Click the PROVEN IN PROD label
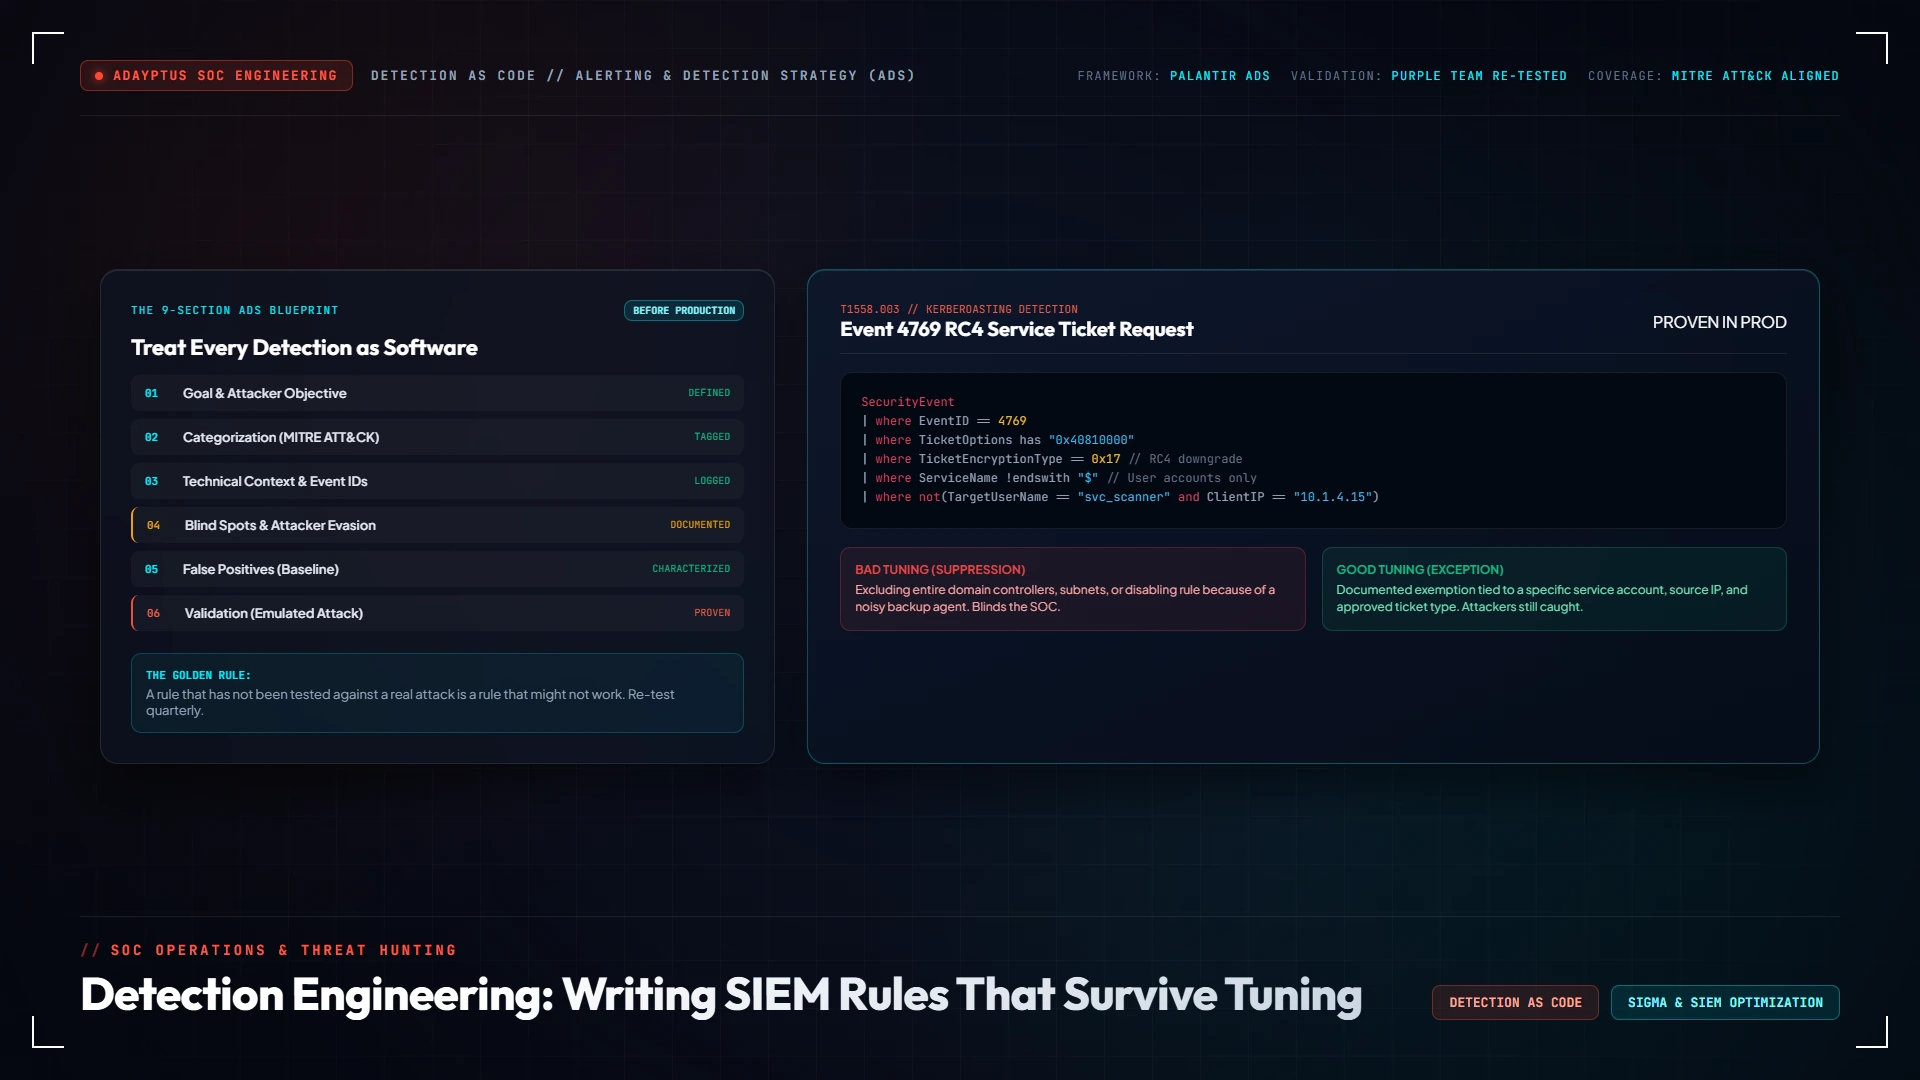Screen dimensions: 1920x1080 [1719, 322]
